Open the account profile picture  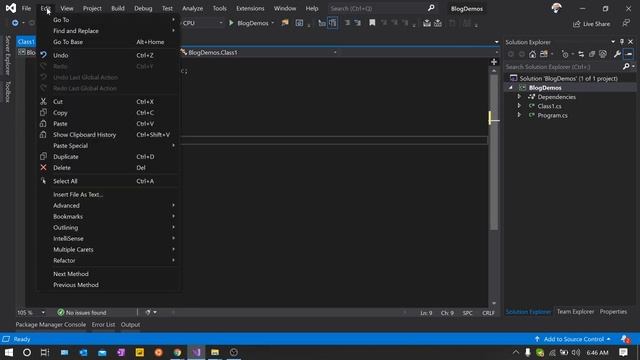(556, 8)
